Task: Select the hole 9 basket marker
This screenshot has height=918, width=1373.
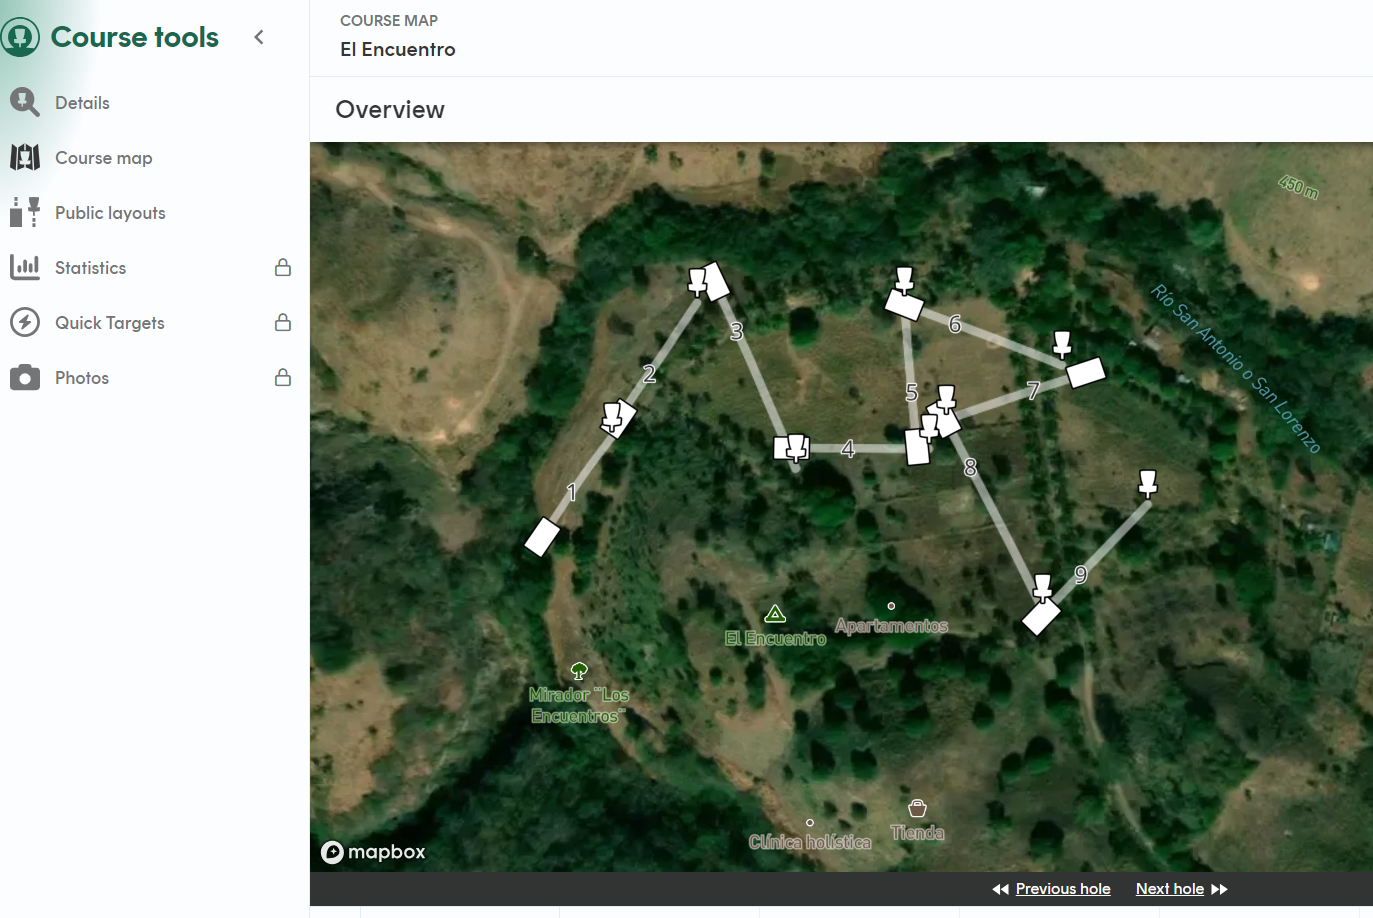Action: coord(1148,484)
